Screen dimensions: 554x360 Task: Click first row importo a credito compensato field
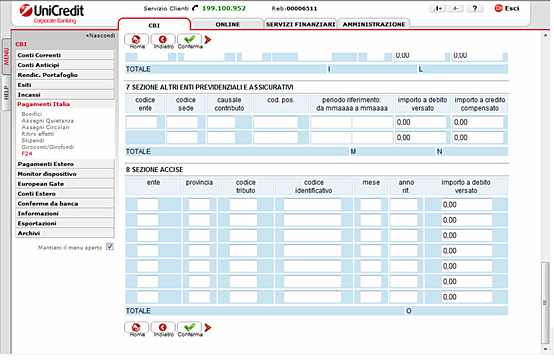[478, 122]
